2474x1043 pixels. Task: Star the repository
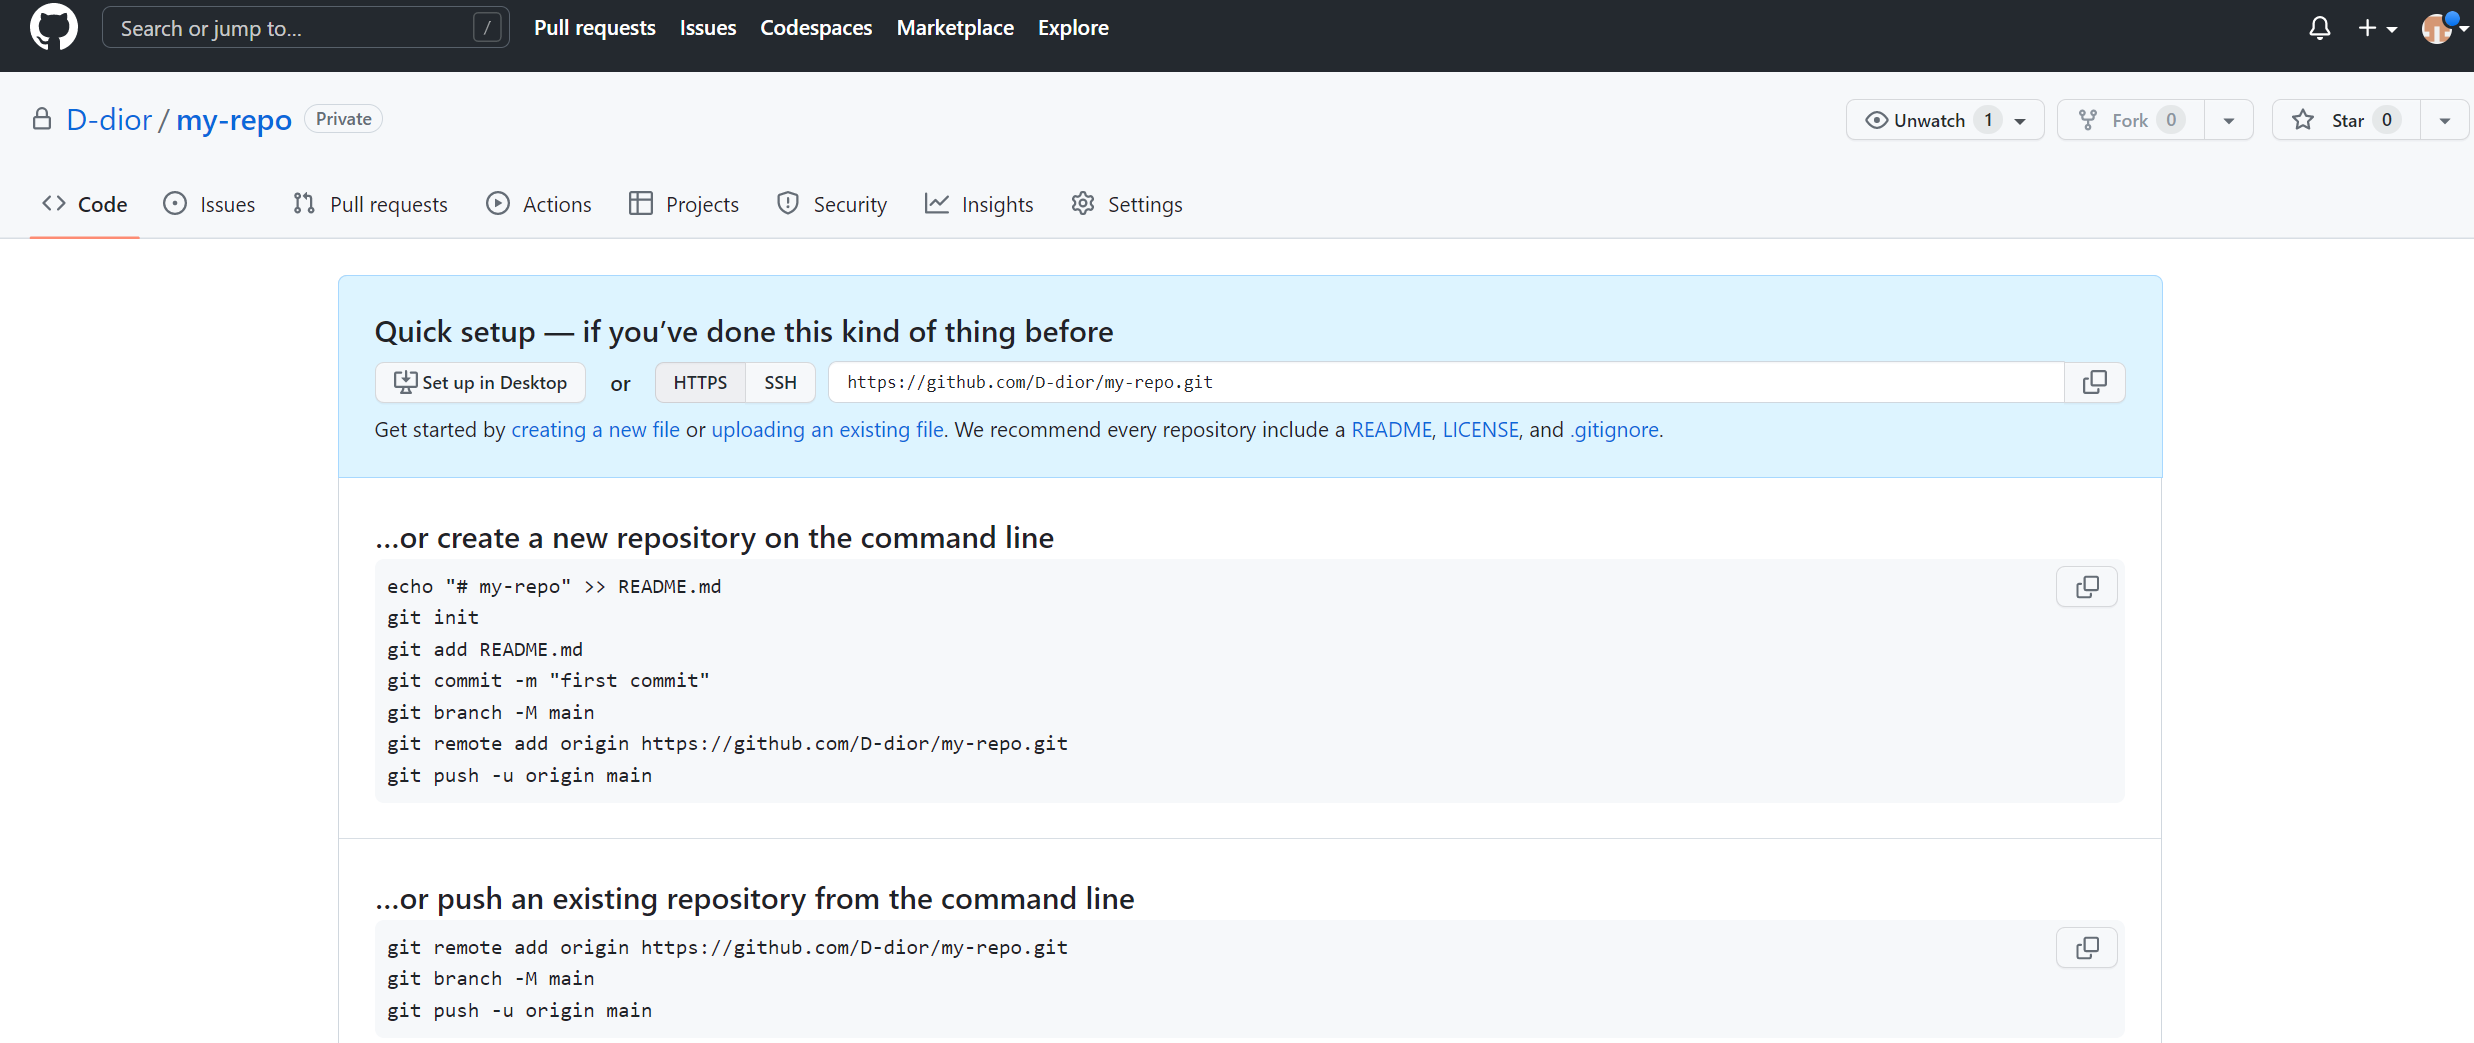click(2346, 120)
